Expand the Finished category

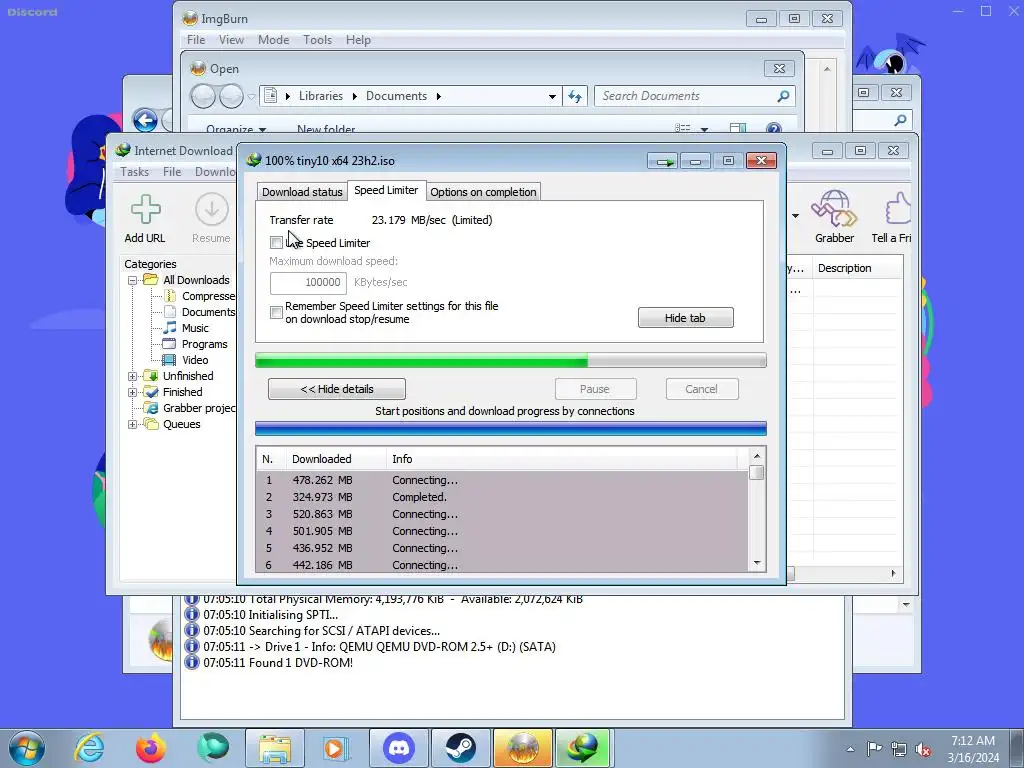[x=133, y=392]
